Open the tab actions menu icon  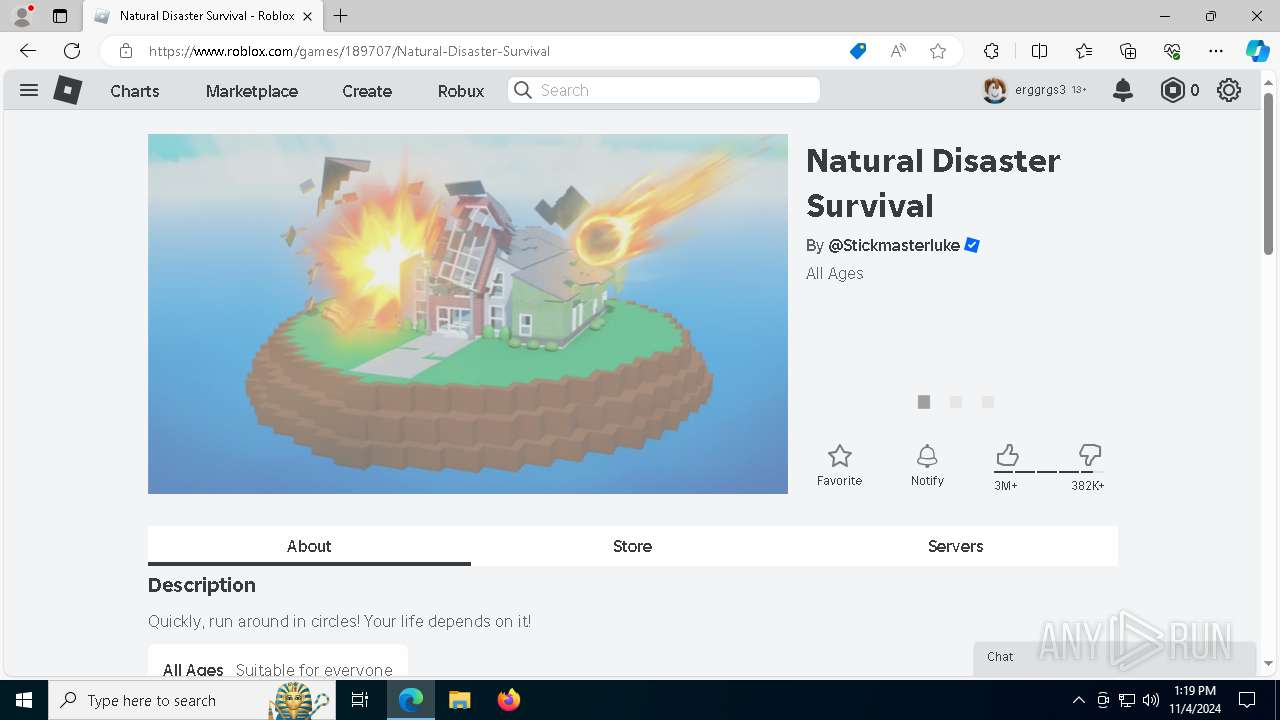[60, 16]
